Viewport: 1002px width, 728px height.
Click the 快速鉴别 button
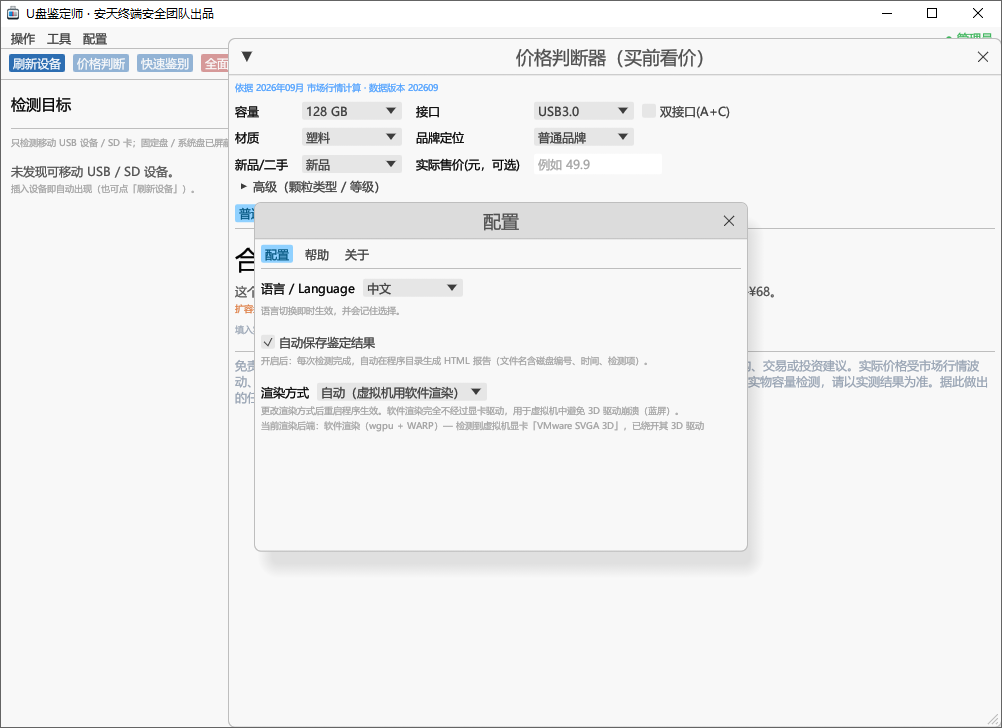(x=165, y=63)
